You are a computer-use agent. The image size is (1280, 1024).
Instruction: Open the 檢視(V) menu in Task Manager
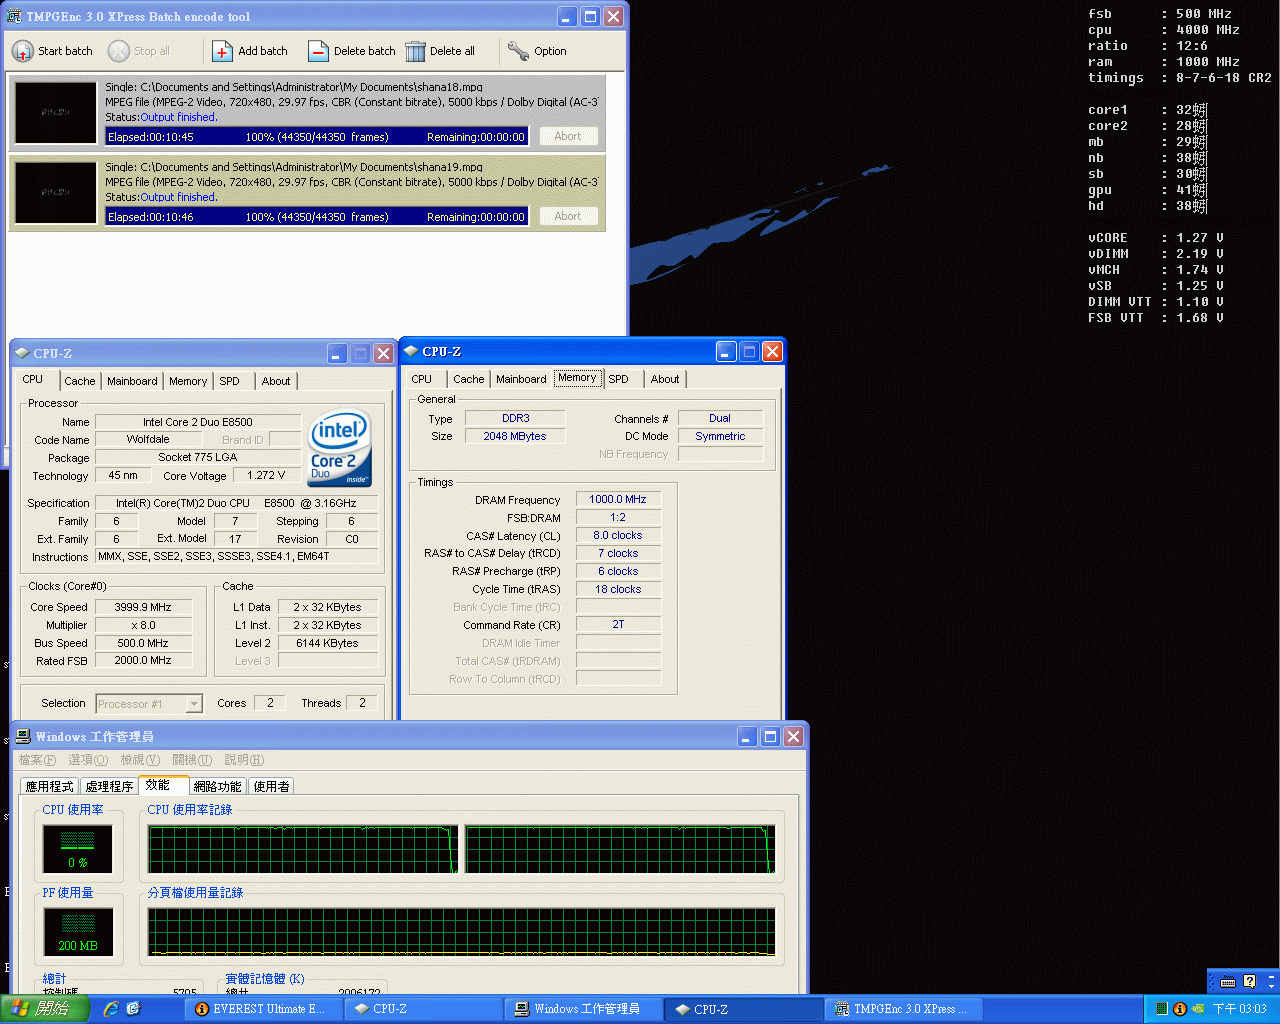[140, 760]
